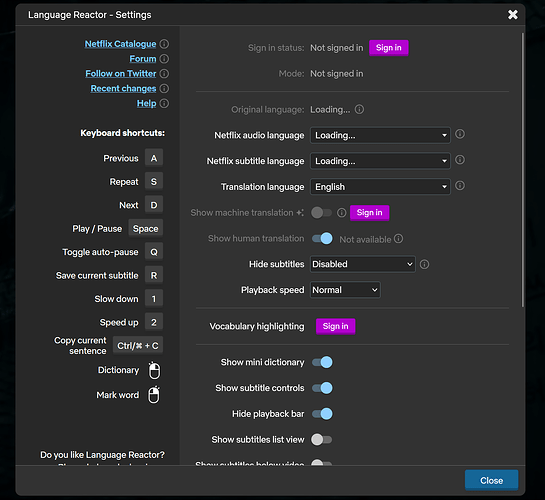545x500 pixels.
Task: Click 'Not signed in' text beside Mode
Action: click(336, 74)
